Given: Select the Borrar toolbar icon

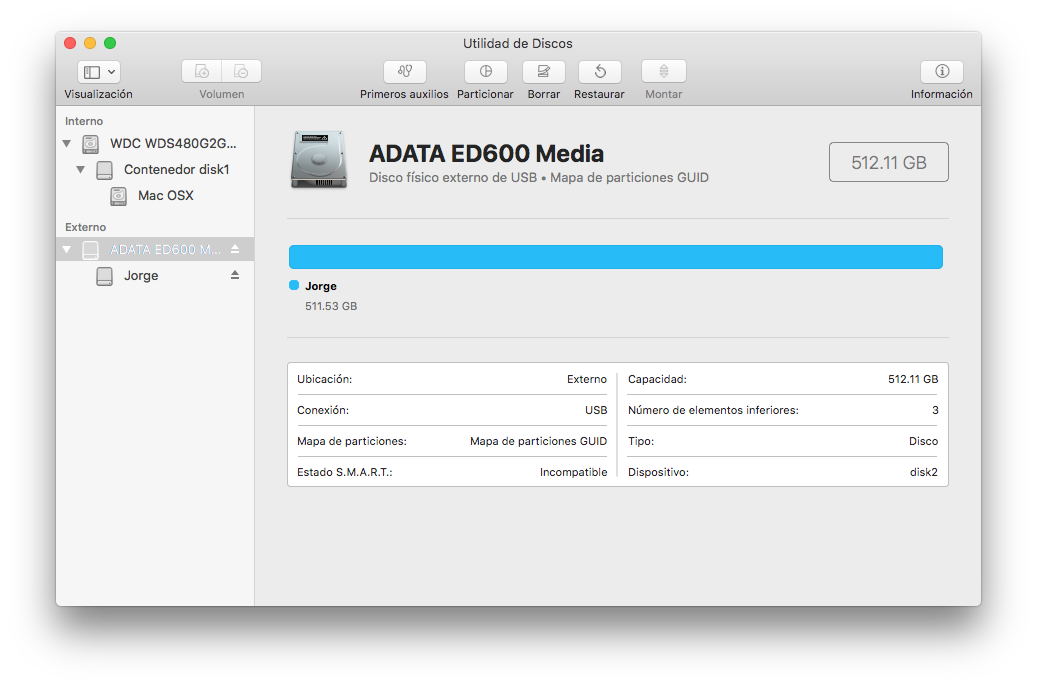Looking at the screenshot, I should (x=543, y=72).
